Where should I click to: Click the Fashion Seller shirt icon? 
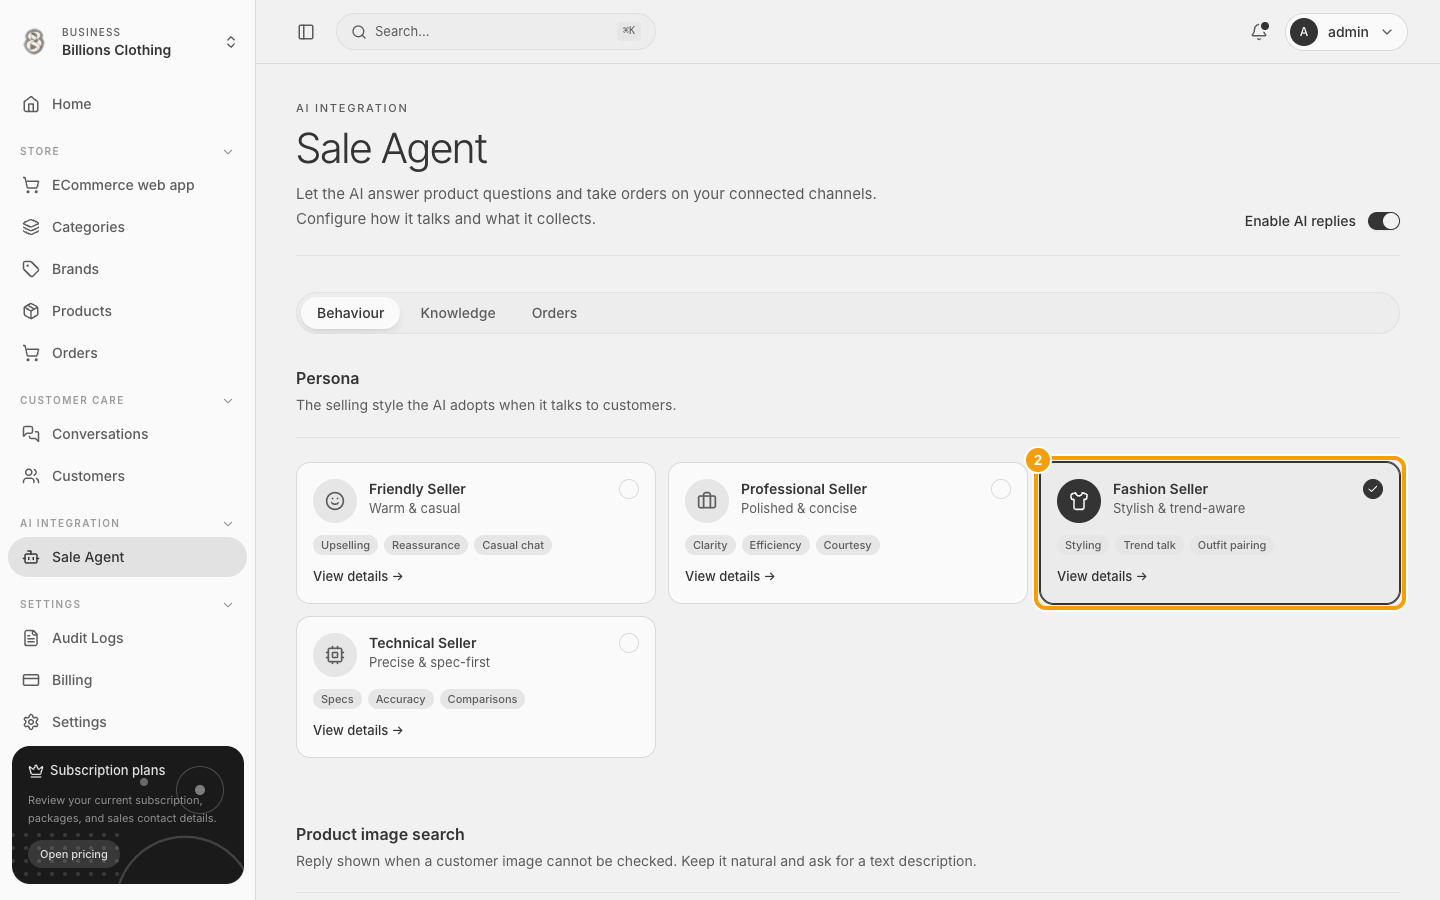pos(1079,501)
